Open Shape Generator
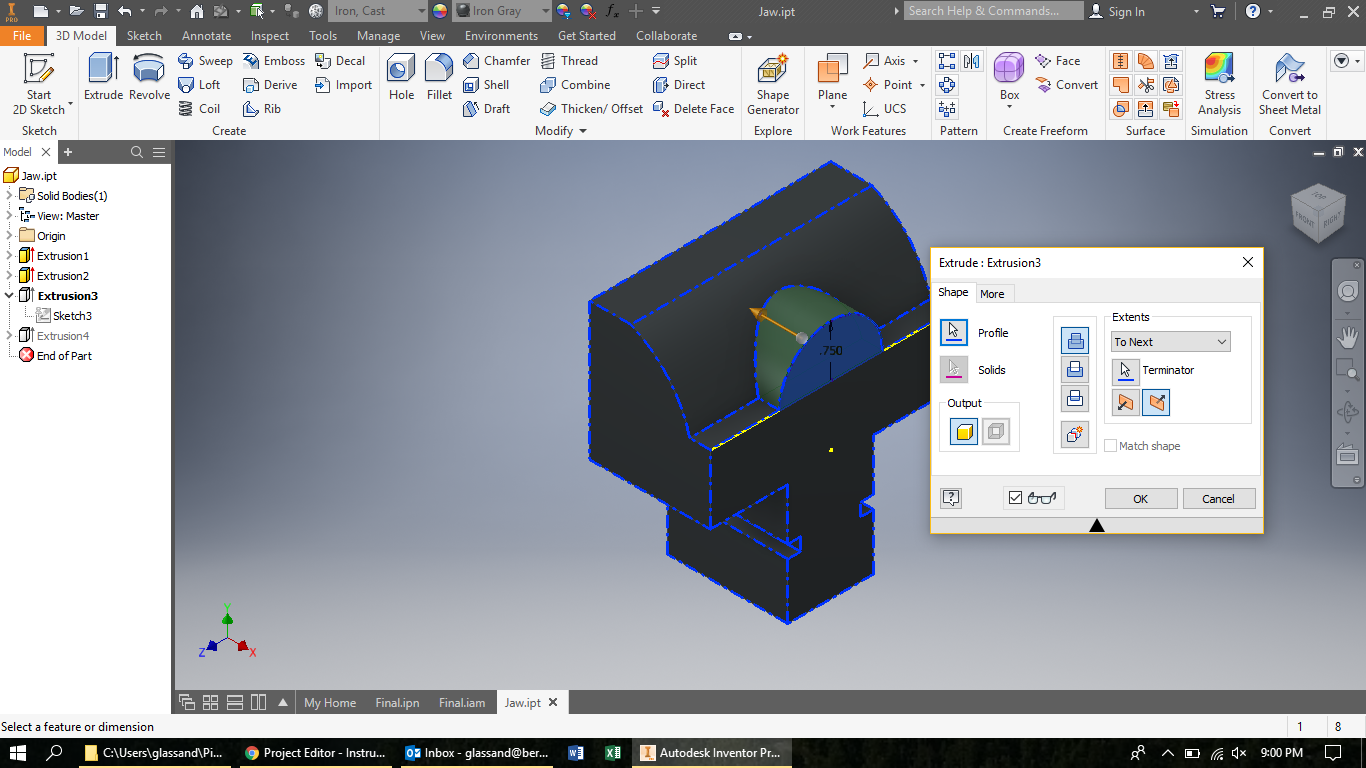This screenshot has width=1366, height=768. pos(773,86)
